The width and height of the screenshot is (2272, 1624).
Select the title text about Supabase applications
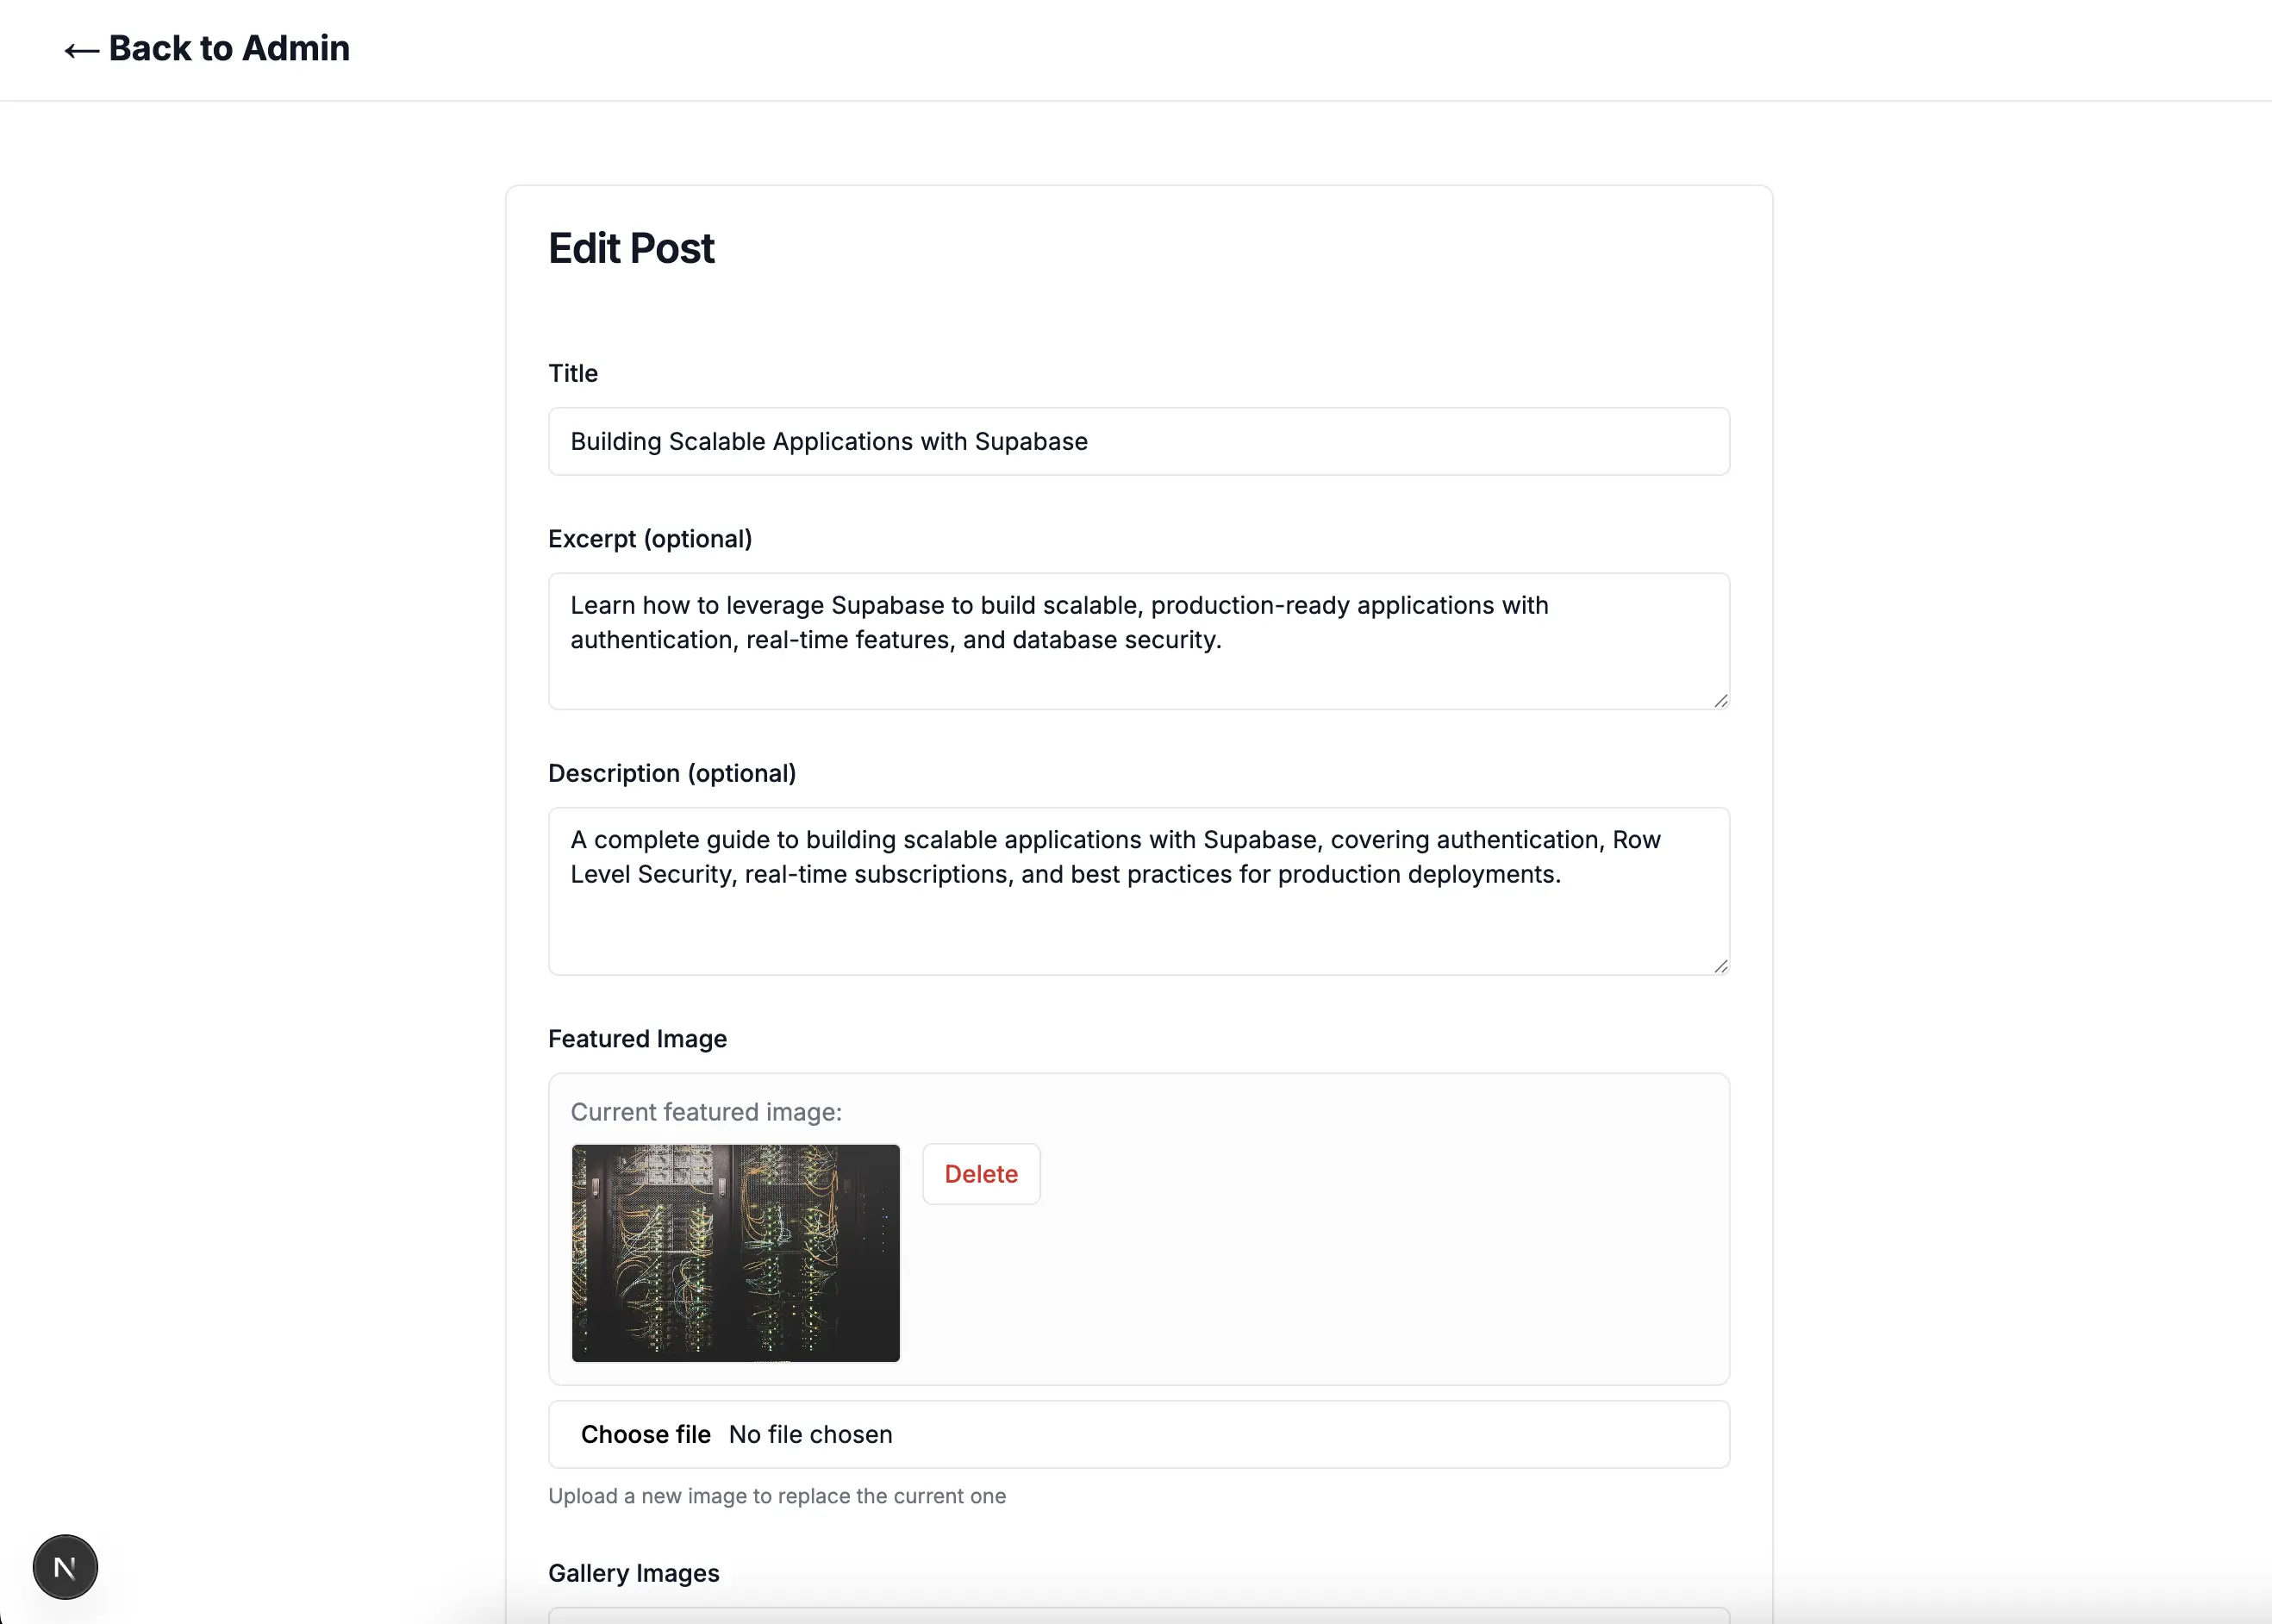(x=828, y=441)
